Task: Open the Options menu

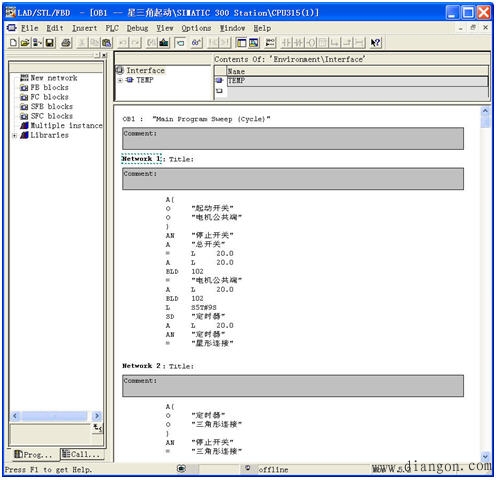Action: point(196,28)
